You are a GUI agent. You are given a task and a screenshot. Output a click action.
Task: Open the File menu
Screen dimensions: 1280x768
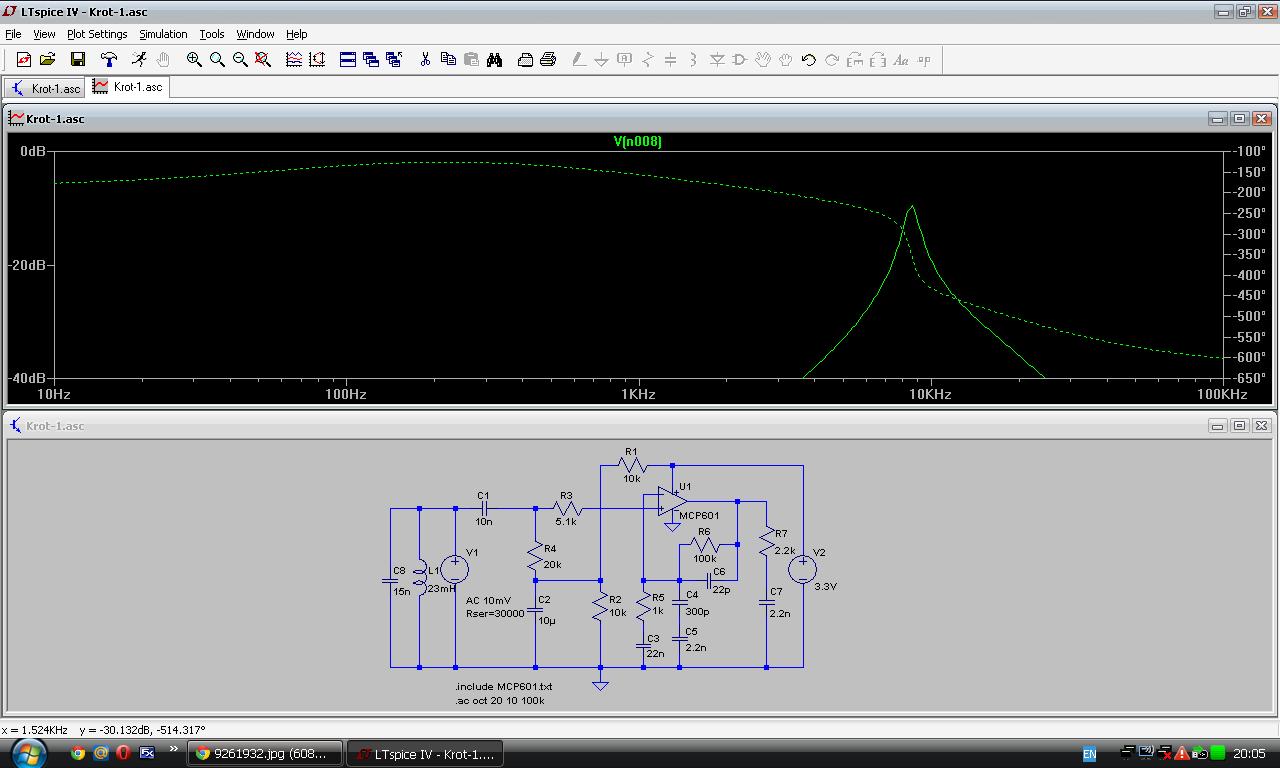pos(13,34)
